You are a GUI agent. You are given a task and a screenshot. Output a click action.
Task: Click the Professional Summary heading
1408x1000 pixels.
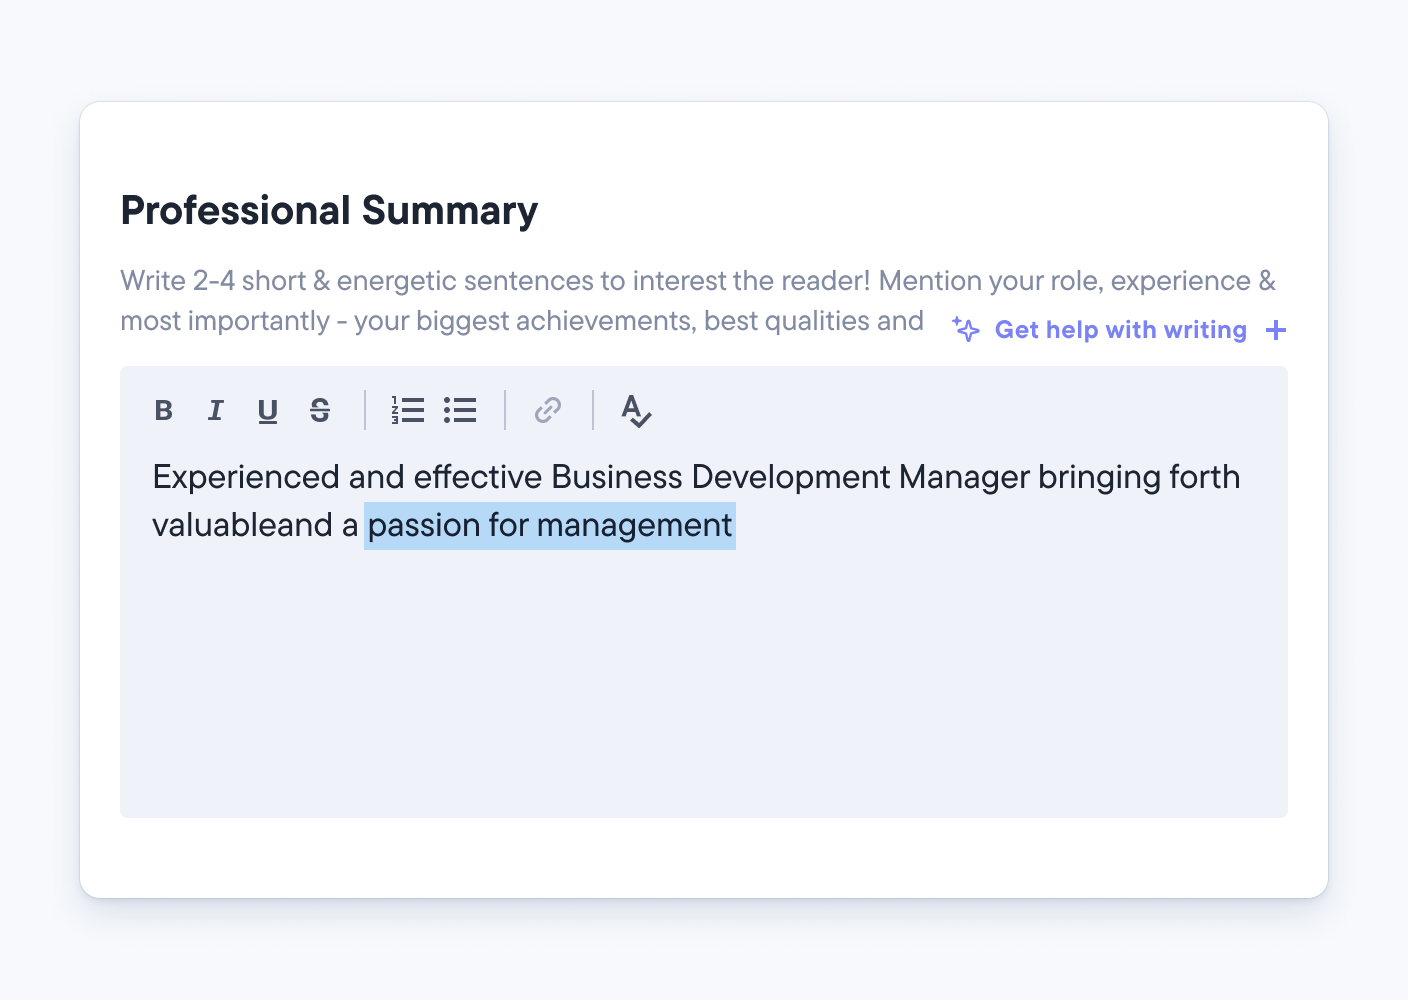point(329,210)
